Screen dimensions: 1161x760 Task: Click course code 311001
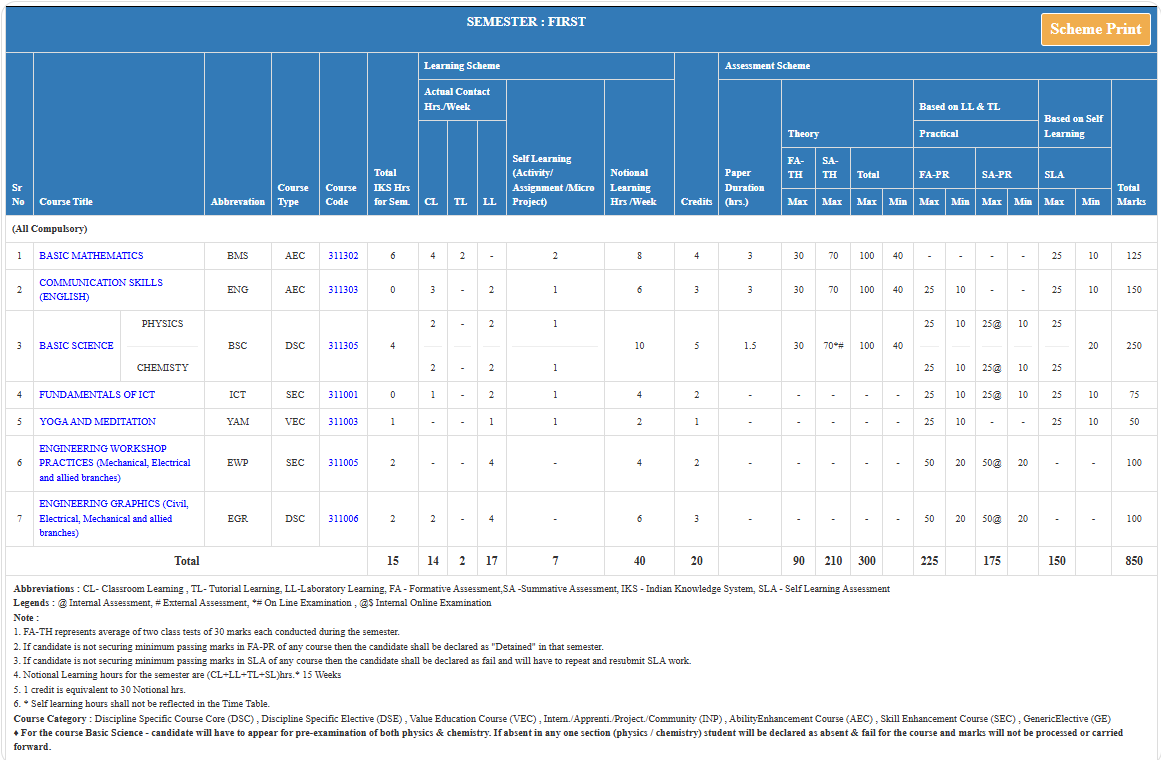point(343,395)
